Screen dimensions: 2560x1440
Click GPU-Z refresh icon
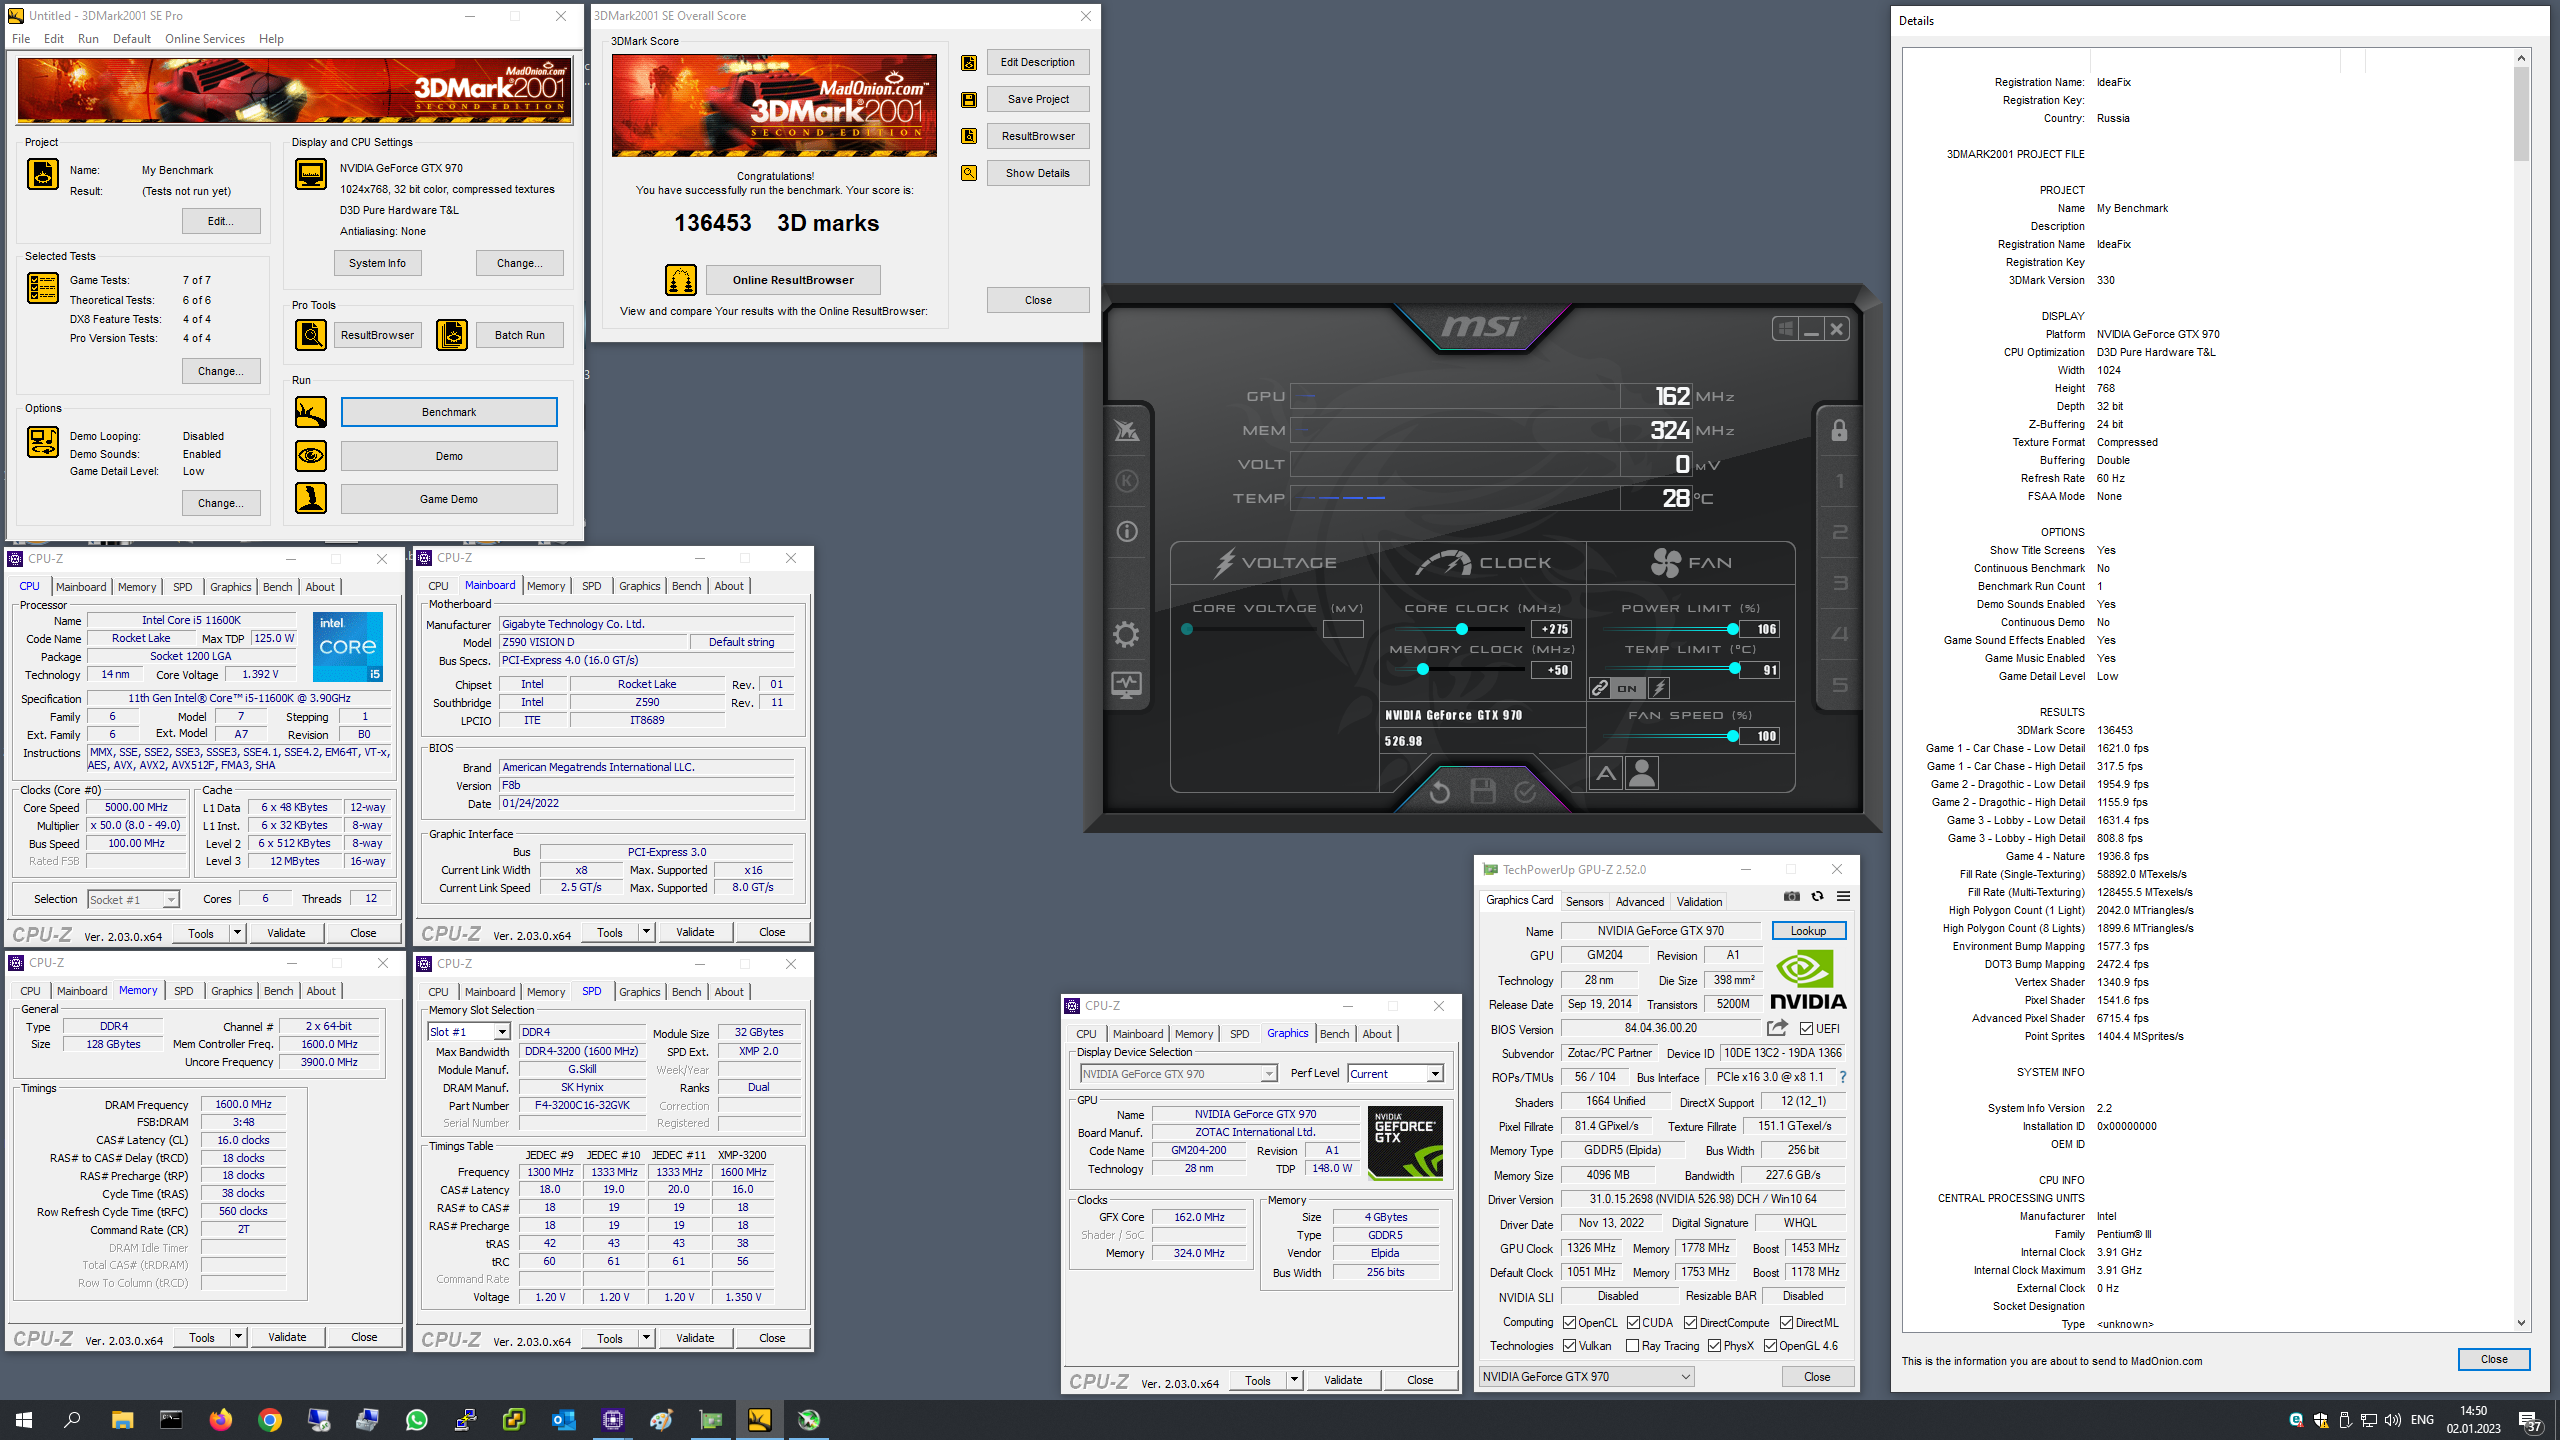pyautogui.click(x=1817, y=896)
